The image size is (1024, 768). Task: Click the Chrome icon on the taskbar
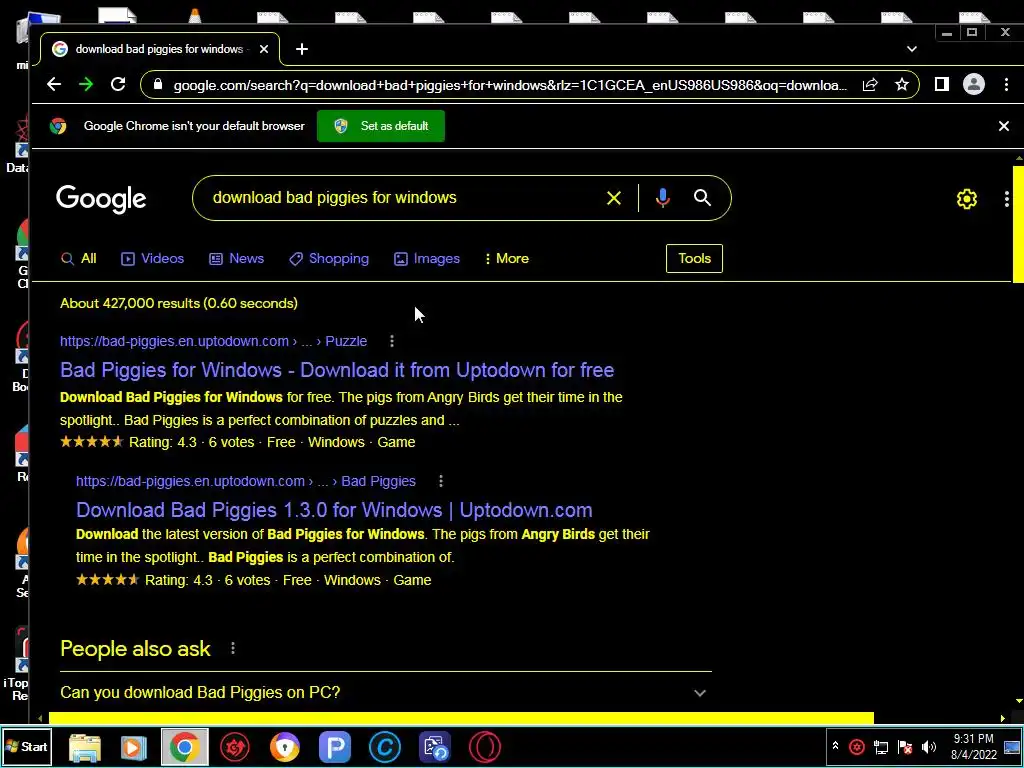click(x=184, y=747)
